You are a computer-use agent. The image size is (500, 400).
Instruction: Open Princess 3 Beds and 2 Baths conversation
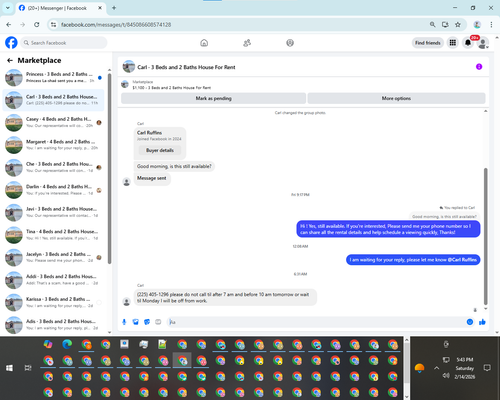53,77
